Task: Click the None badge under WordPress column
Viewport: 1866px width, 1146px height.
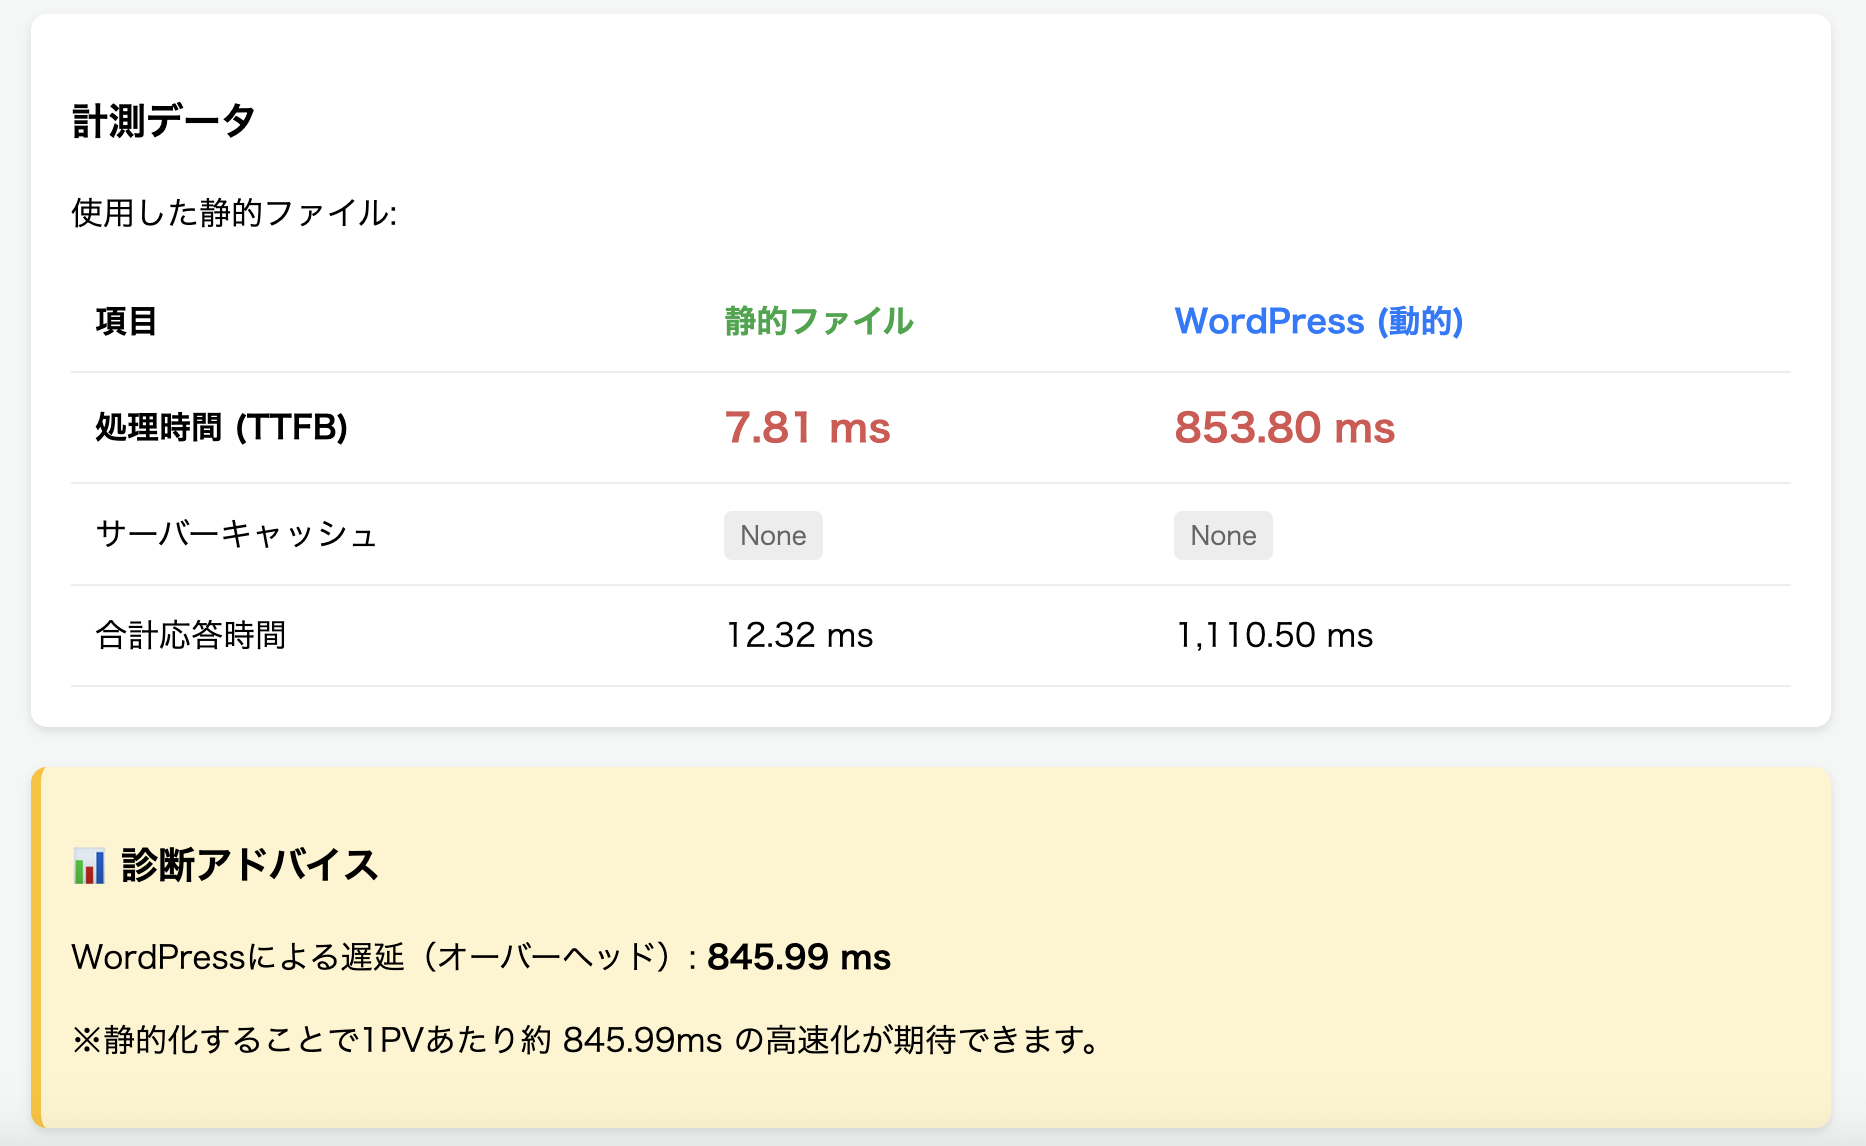Action: [1223, 536]
